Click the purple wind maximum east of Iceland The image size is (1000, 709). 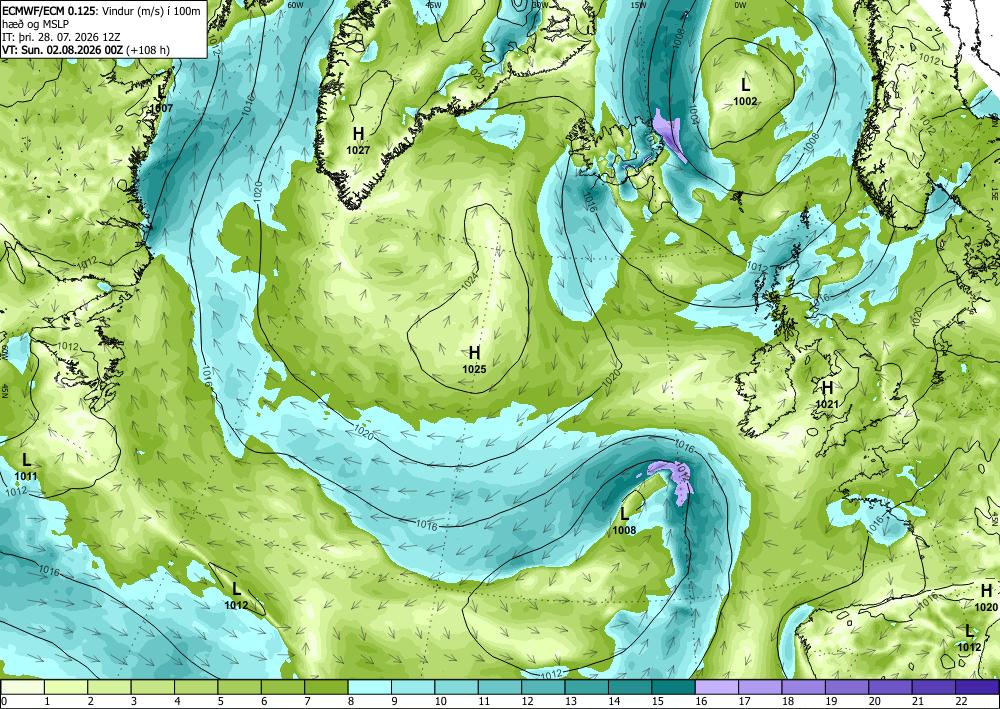[668, 134]
